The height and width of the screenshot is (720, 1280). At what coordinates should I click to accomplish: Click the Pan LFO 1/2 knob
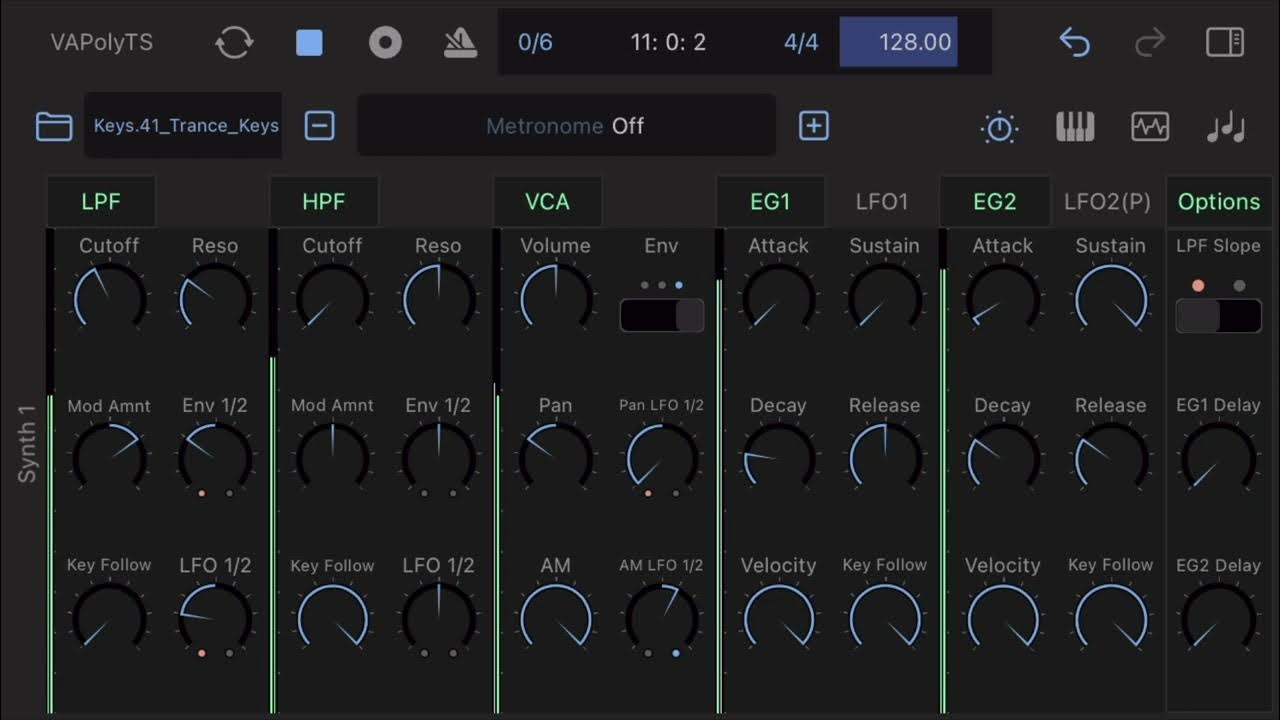[x=661, y=458]
